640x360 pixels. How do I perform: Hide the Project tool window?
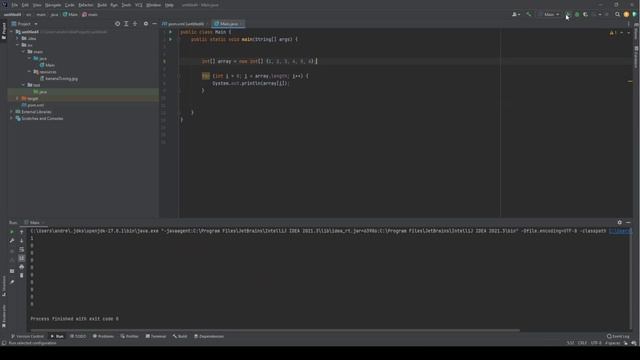pyautogui.click(x=154, y=24)
